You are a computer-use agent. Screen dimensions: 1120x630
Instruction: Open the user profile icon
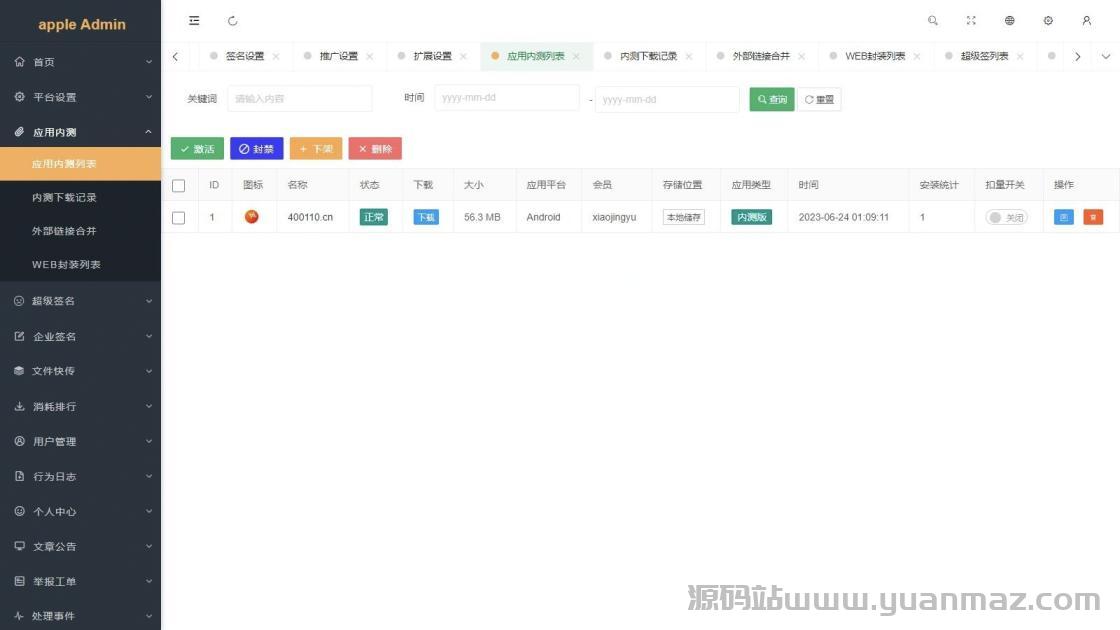click(x=1086, y=21)
